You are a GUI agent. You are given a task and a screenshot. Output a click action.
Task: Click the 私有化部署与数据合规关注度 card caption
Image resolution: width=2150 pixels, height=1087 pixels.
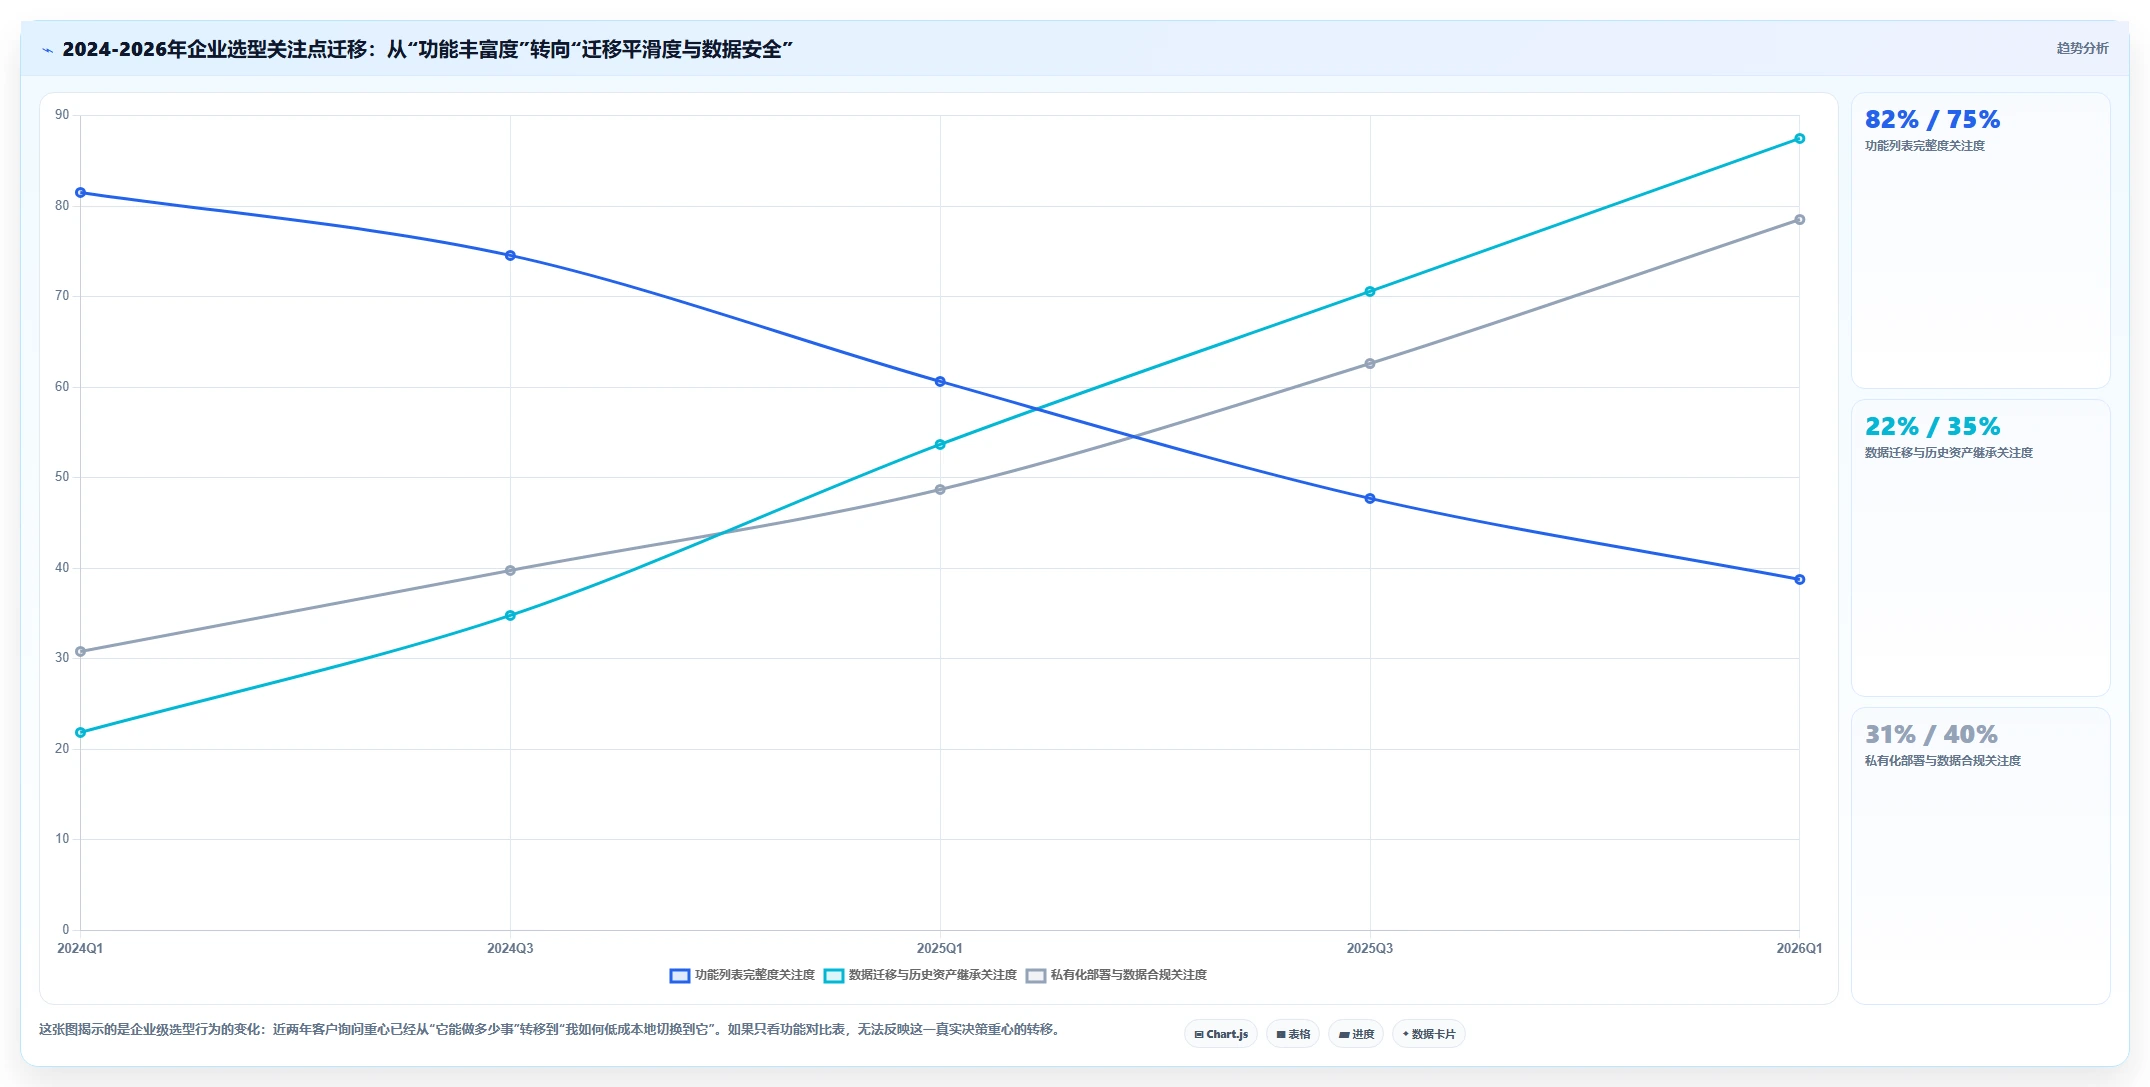click(1943, 761)
